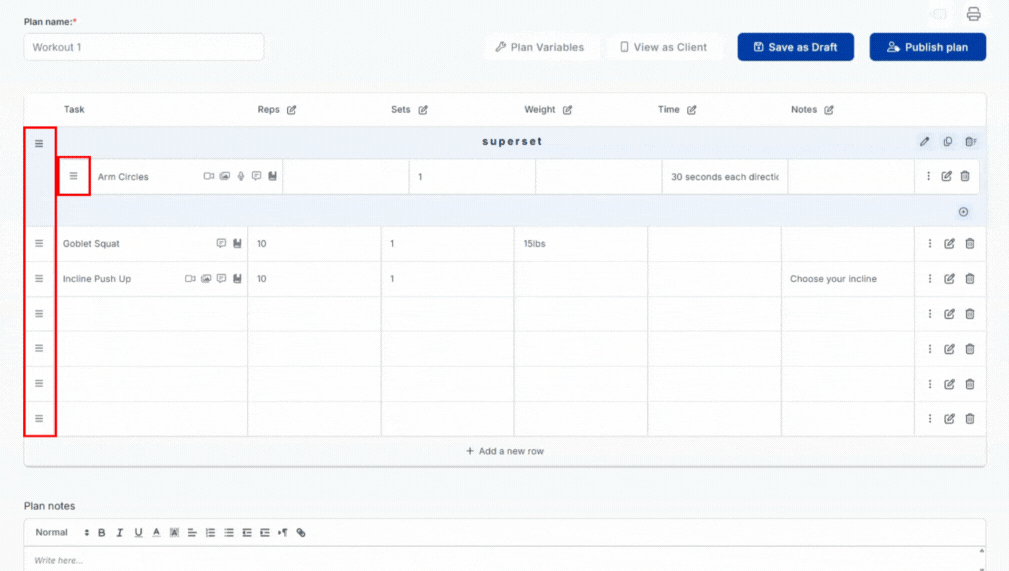Open the Arm Circles image attachment
The image size is (1009, 571).
coord(225,176)
